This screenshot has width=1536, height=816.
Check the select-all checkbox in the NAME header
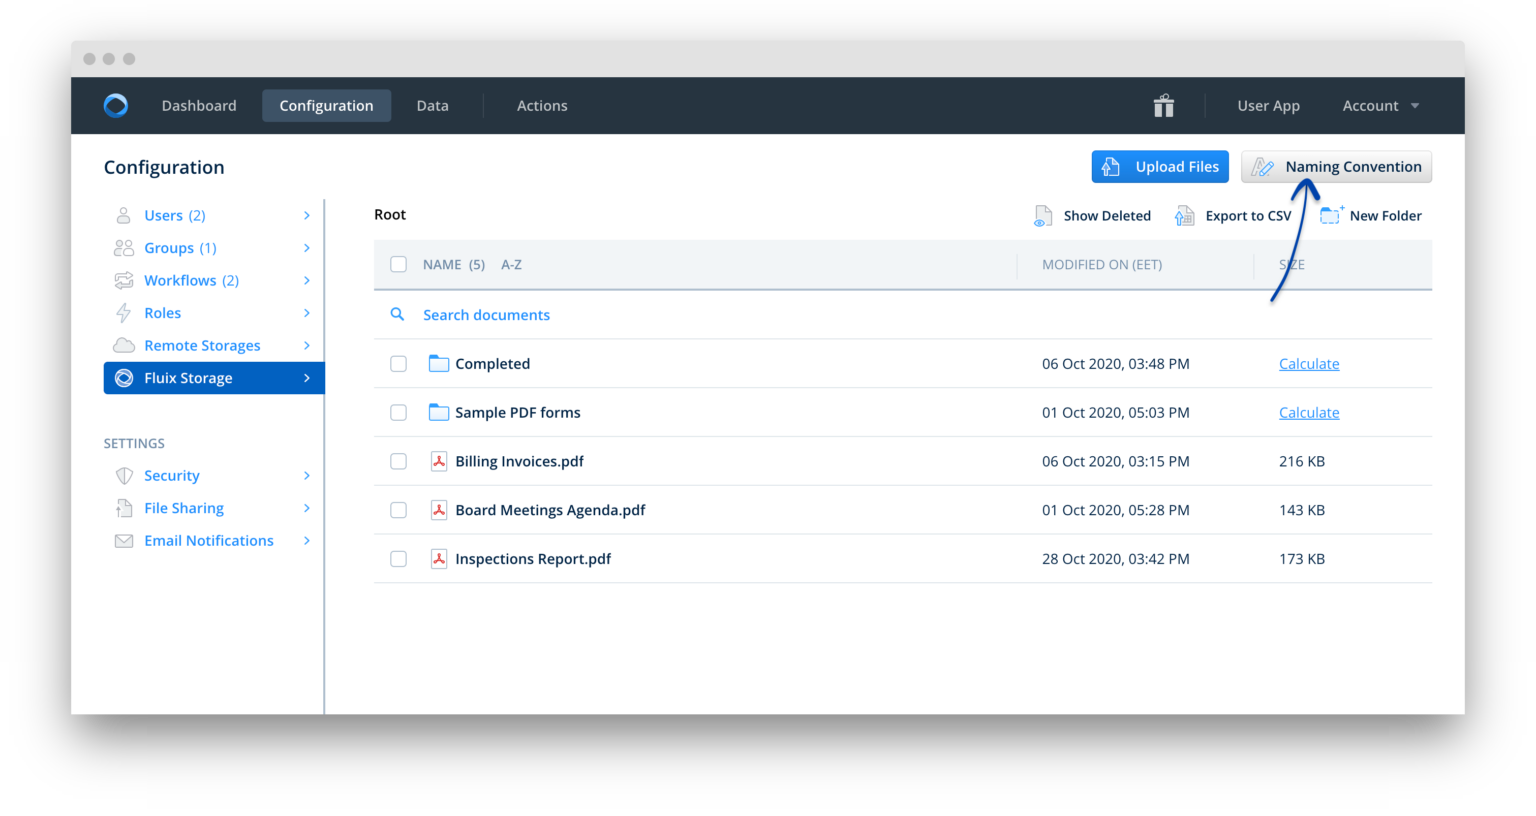398,264
